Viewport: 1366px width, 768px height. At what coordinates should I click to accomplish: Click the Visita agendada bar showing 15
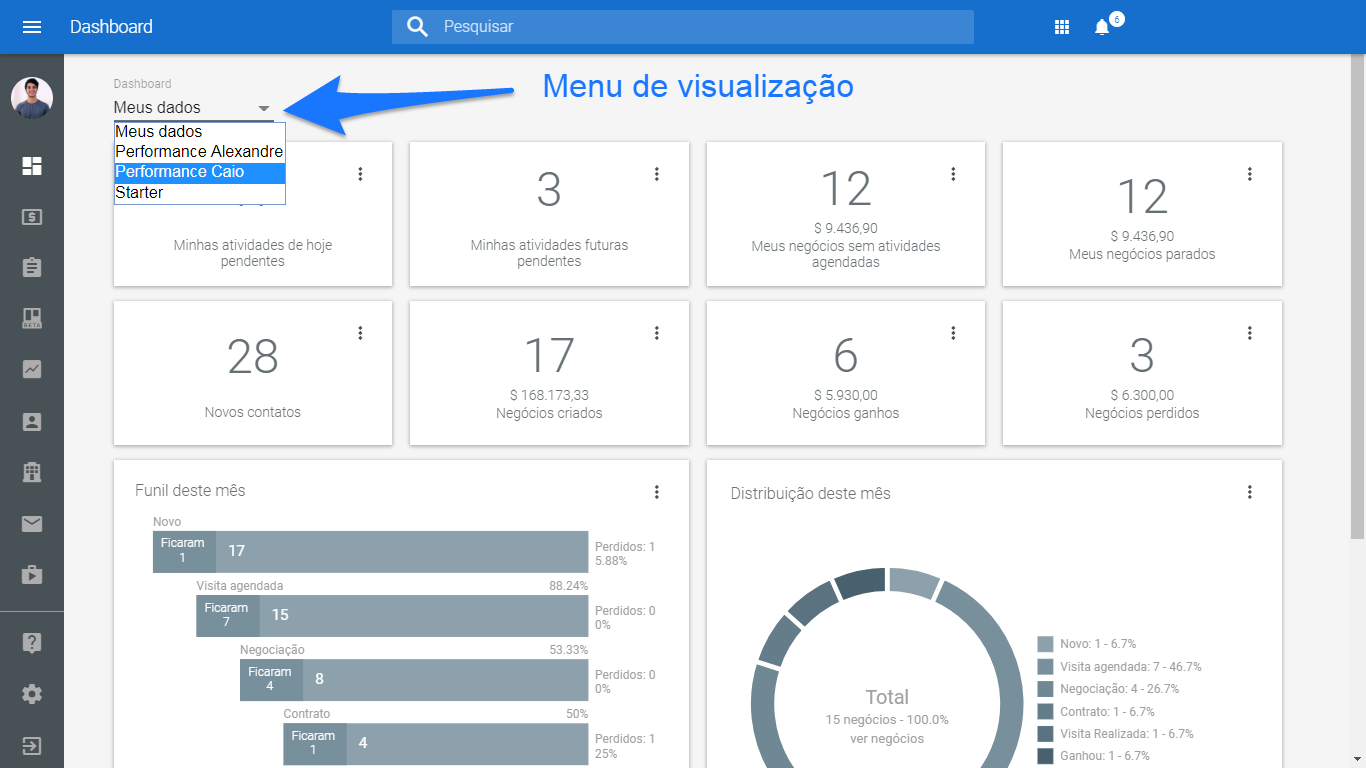pyautogui.click(x=424, y=615)
